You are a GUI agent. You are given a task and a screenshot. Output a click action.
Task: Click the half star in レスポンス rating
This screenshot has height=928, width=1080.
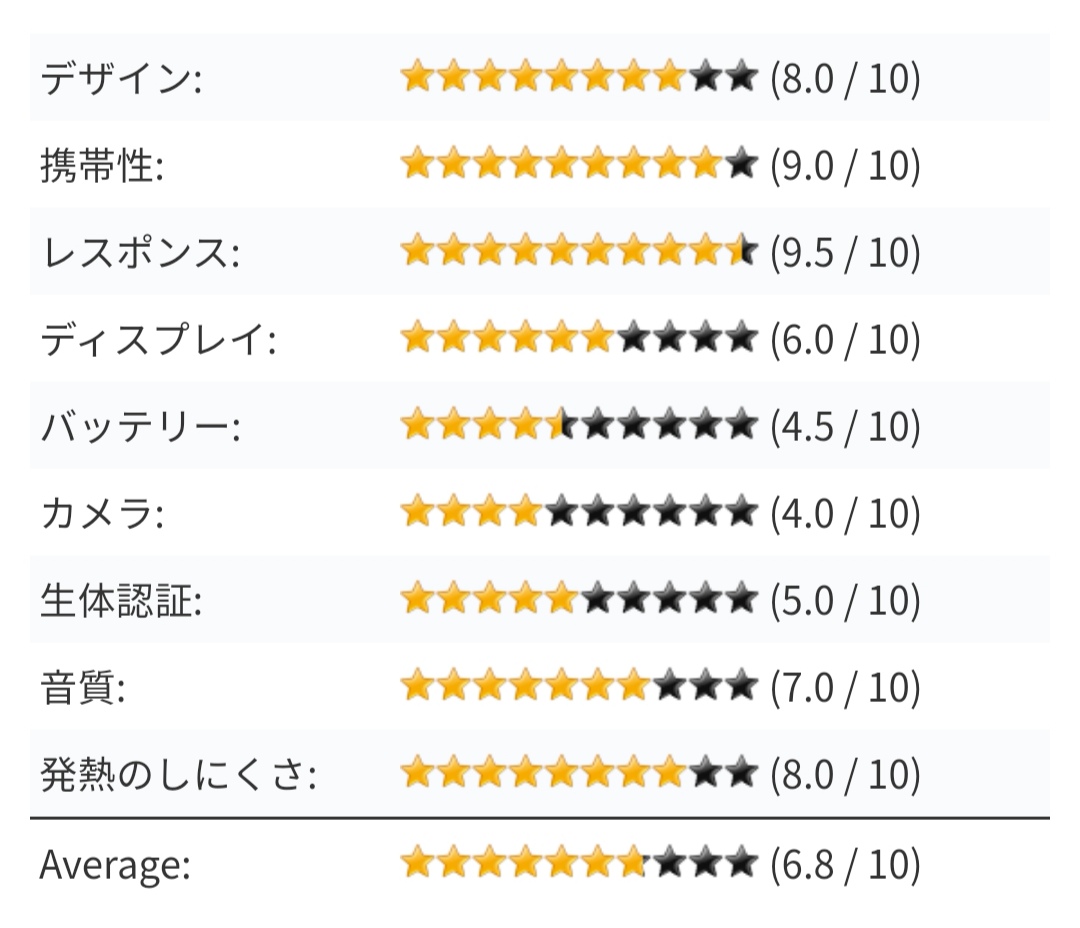coord(739,252)
